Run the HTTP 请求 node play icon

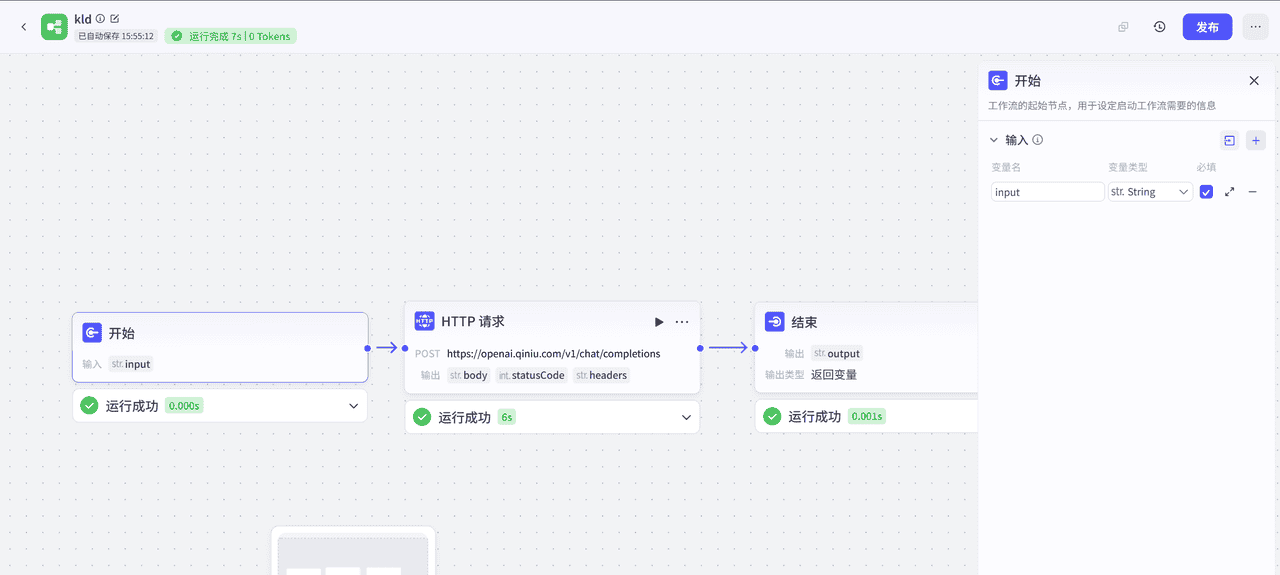pyautogui.click(x=659, y=322)
